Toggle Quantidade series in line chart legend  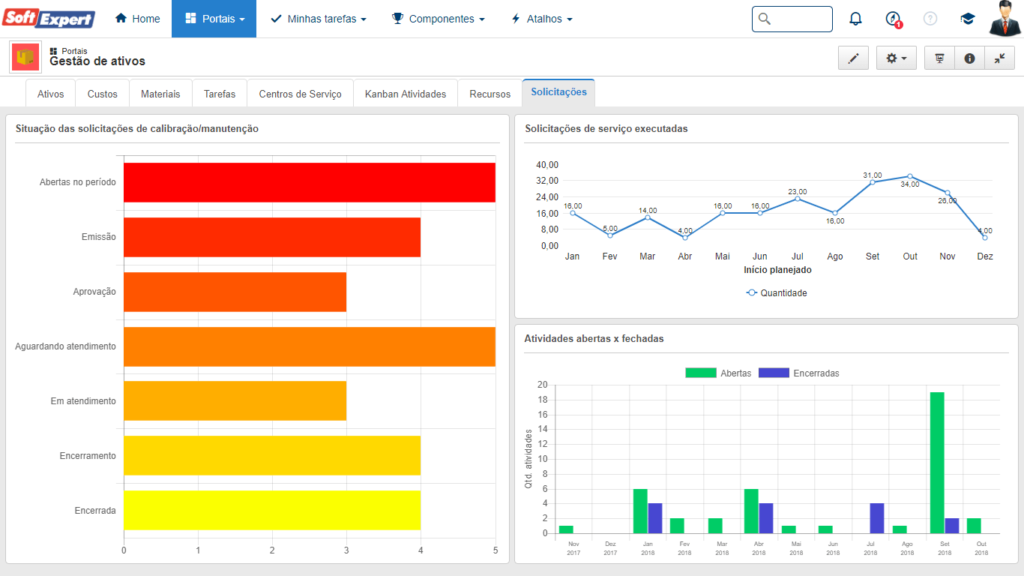point(776,293)
